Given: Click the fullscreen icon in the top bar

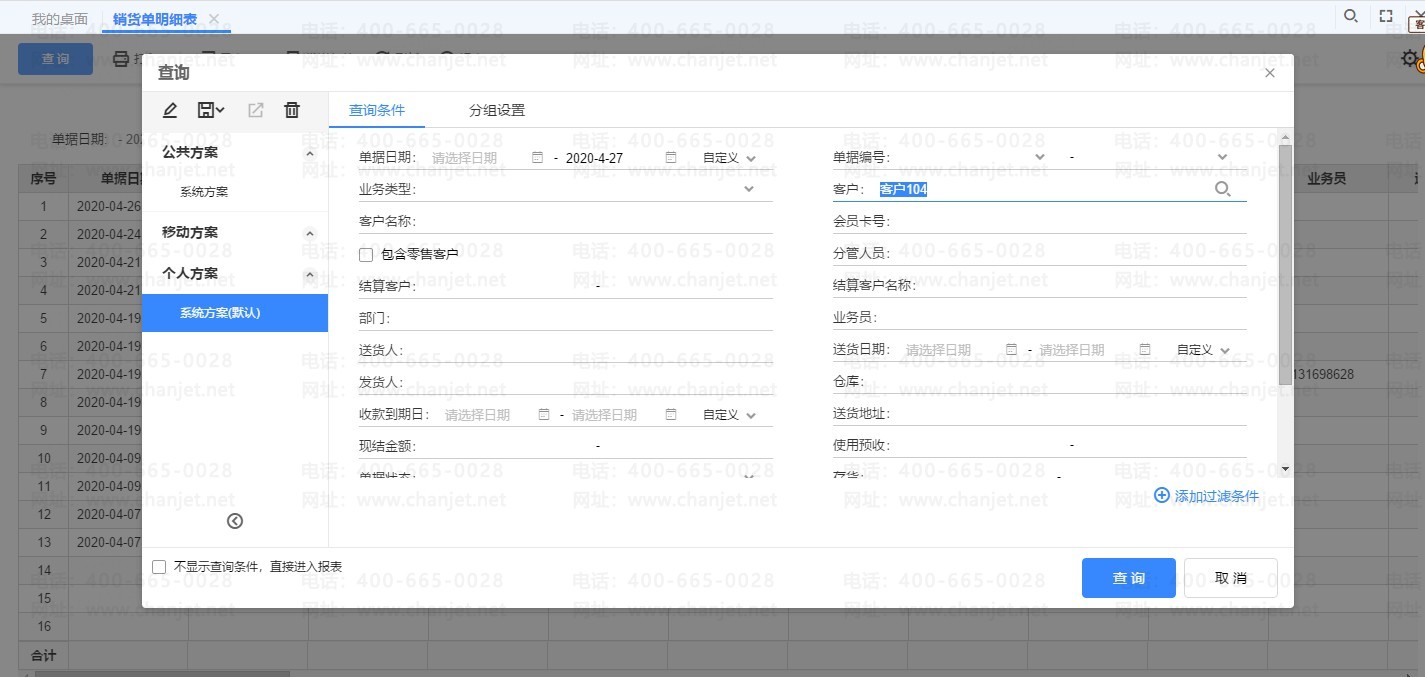Looking at the screenshot, I should point(1384,16).
